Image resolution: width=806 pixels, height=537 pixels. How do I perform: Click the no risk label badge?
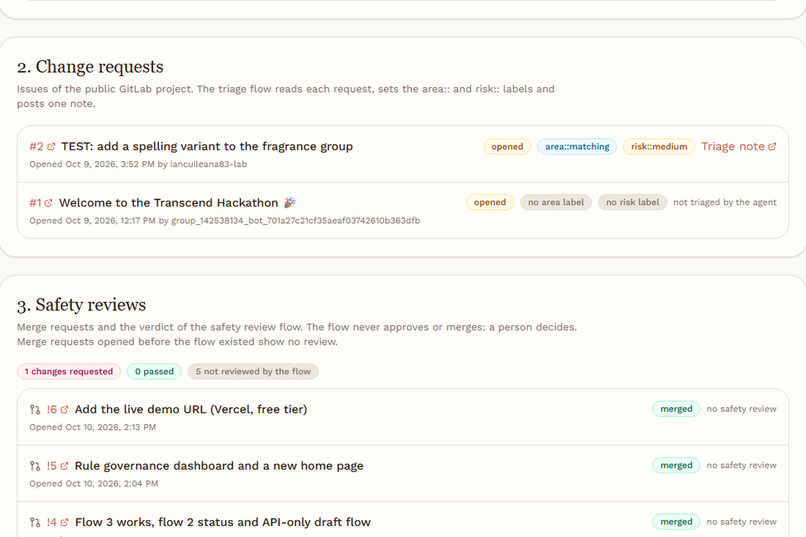pyautogui.click(x=632, y=202)
